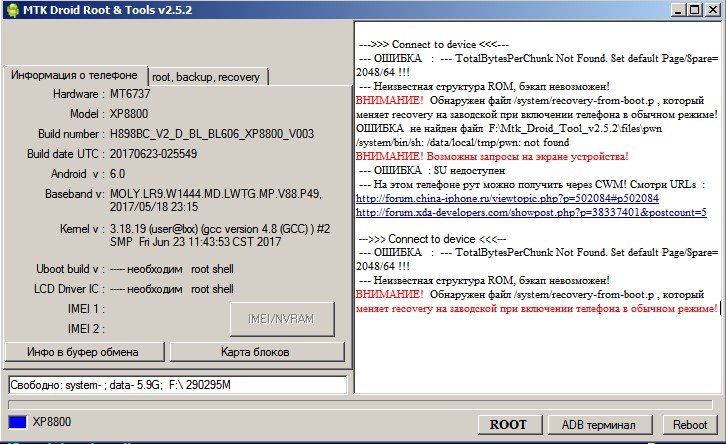The width and height of the screenshot is (726, 444).
Task: Click the Инфо в буфер обмена button
Action: 84,352
